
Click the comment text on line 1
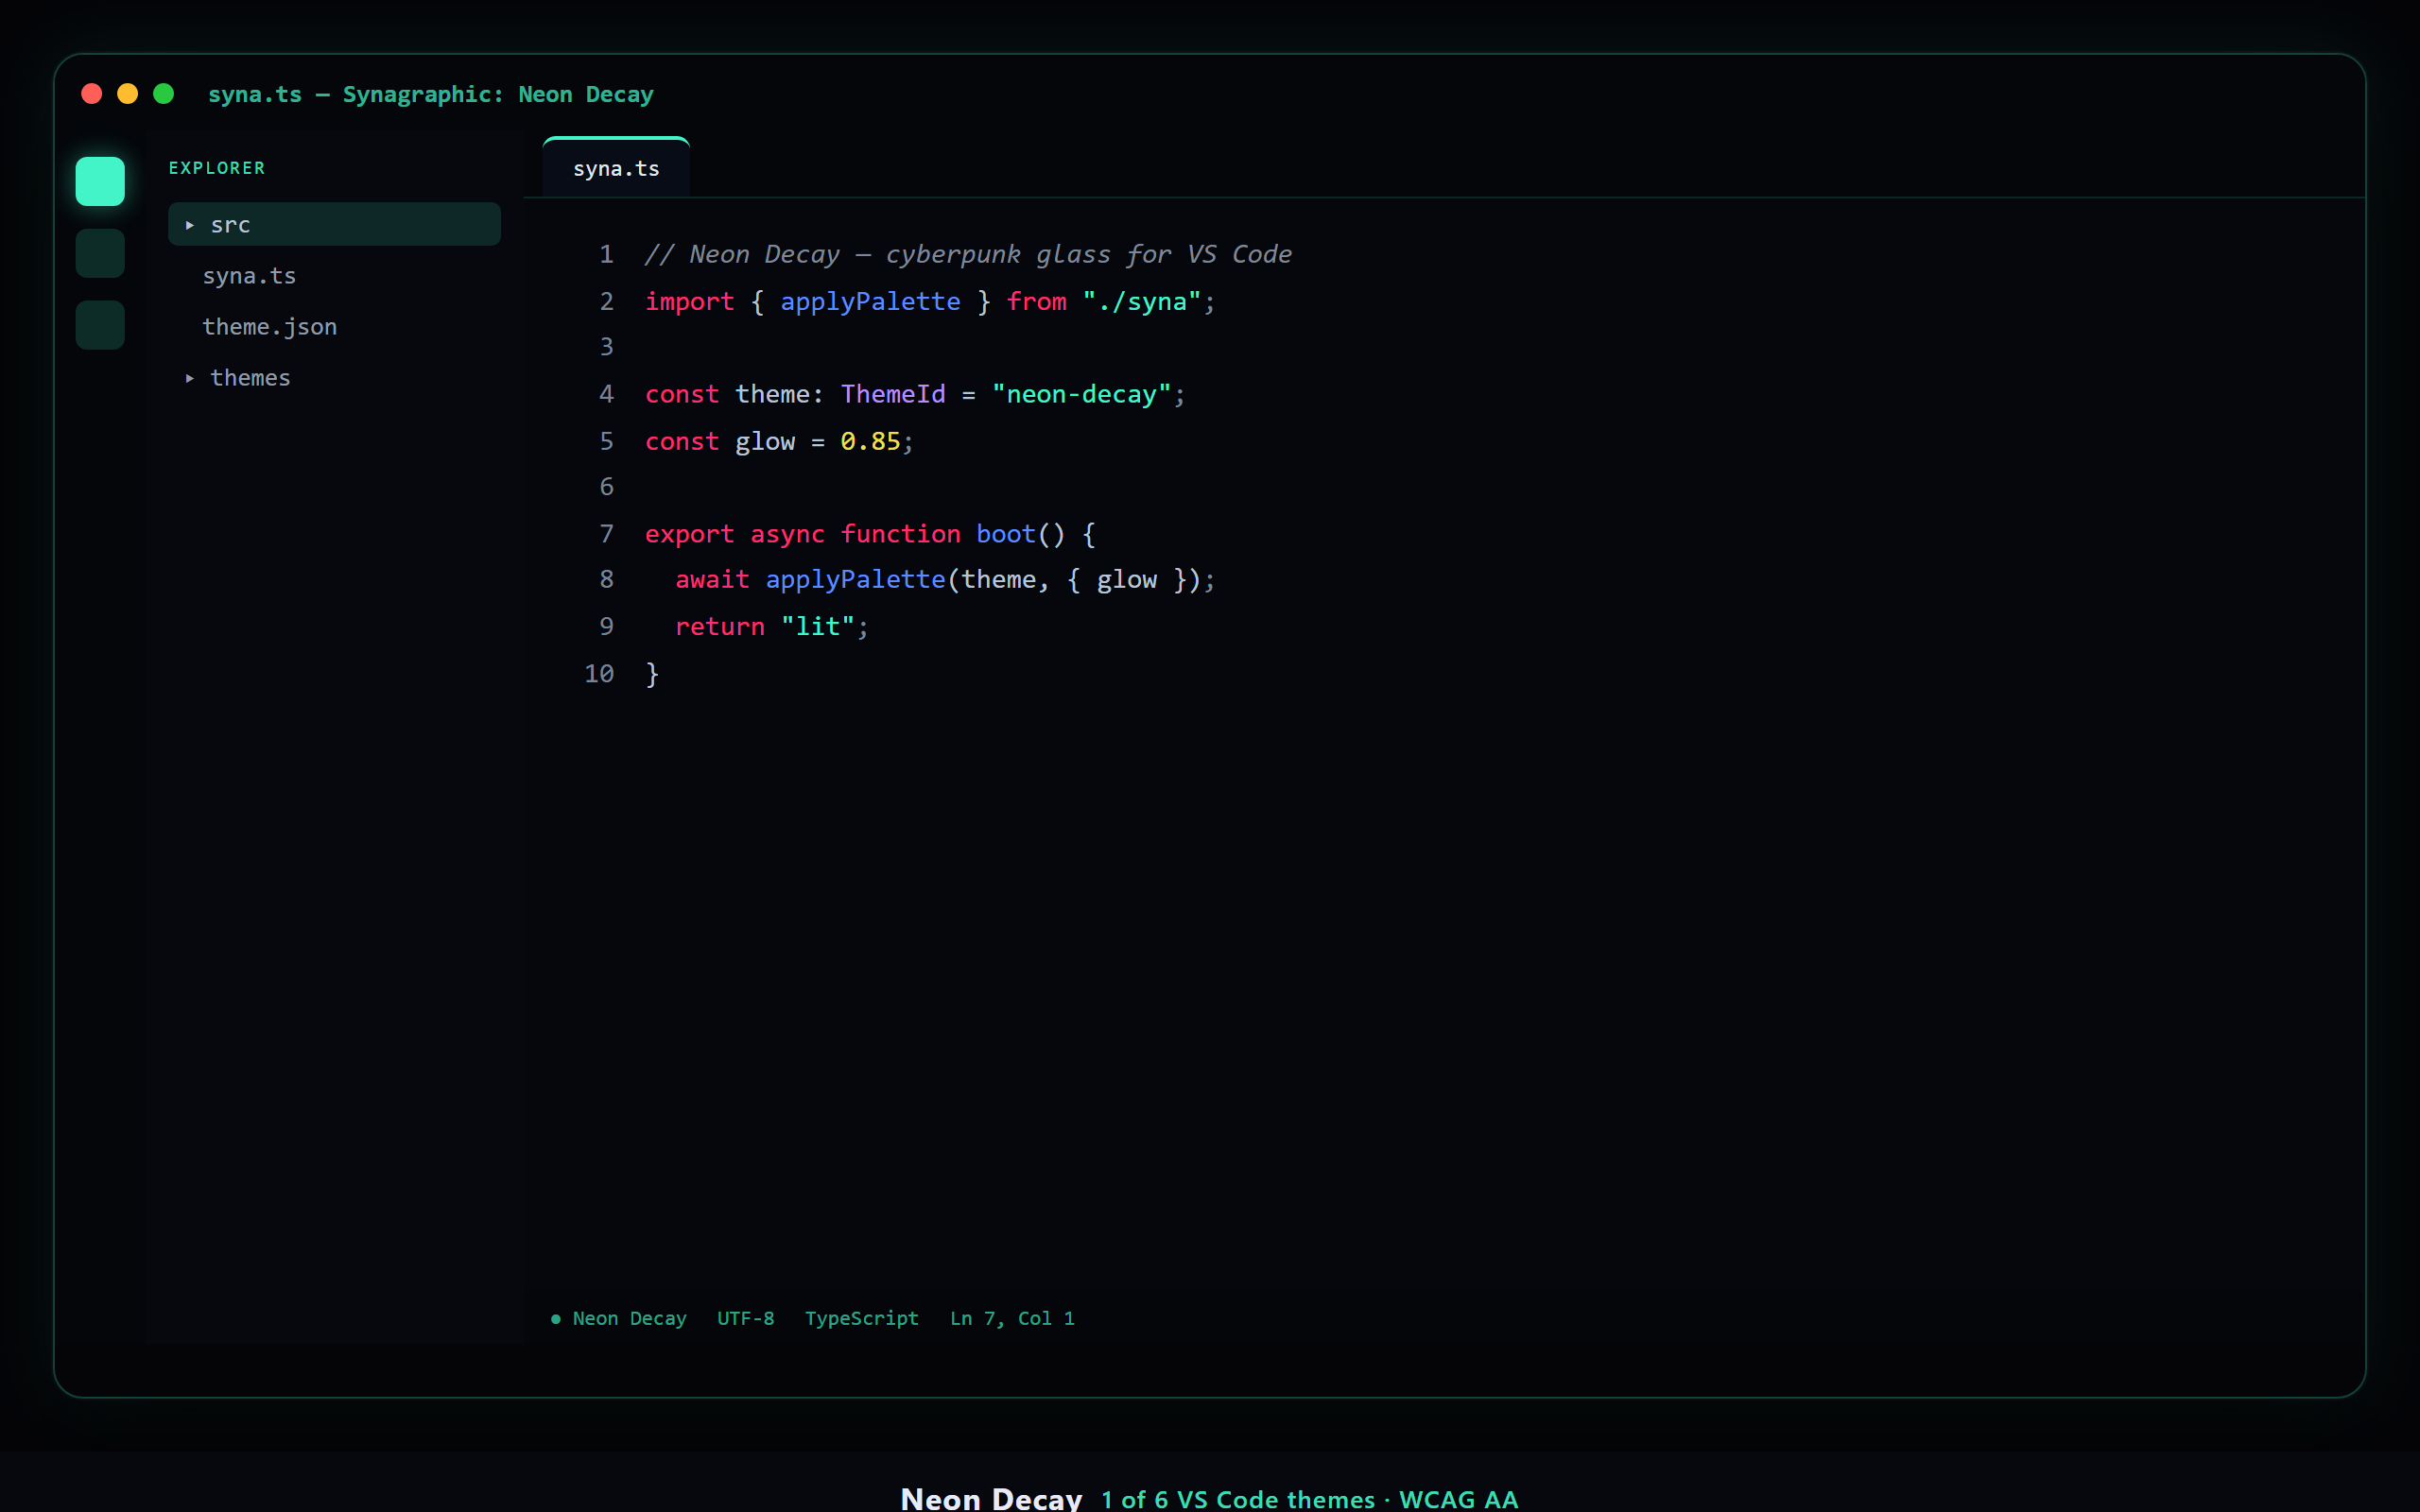click(968, 254)
